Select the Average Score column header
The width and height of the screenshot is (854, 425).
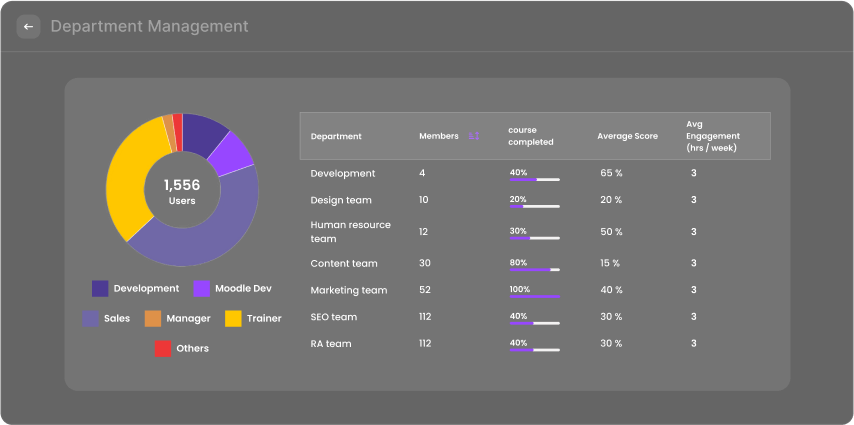coord(627,136)
